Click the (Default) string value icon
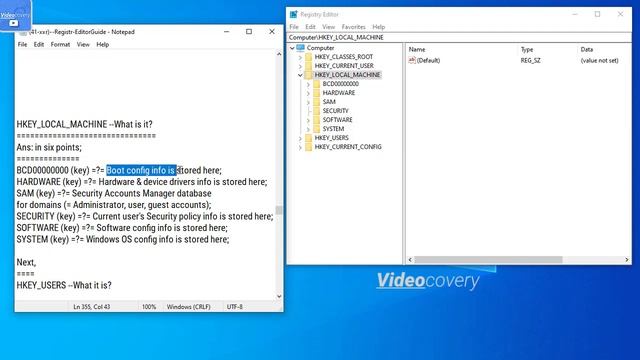This screenshot has width=640, height=360. click(412, 60)
